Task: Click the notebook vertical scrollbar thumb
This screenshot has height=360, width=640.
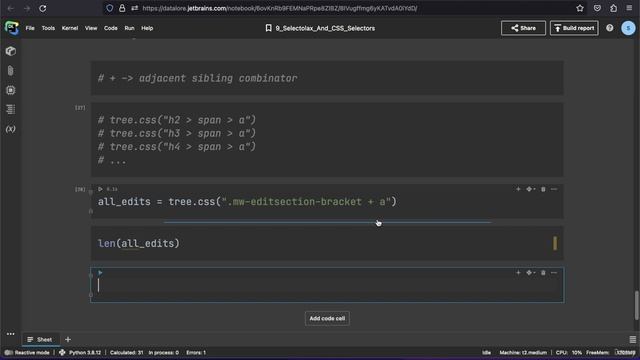Action: [x=636, y=305]
